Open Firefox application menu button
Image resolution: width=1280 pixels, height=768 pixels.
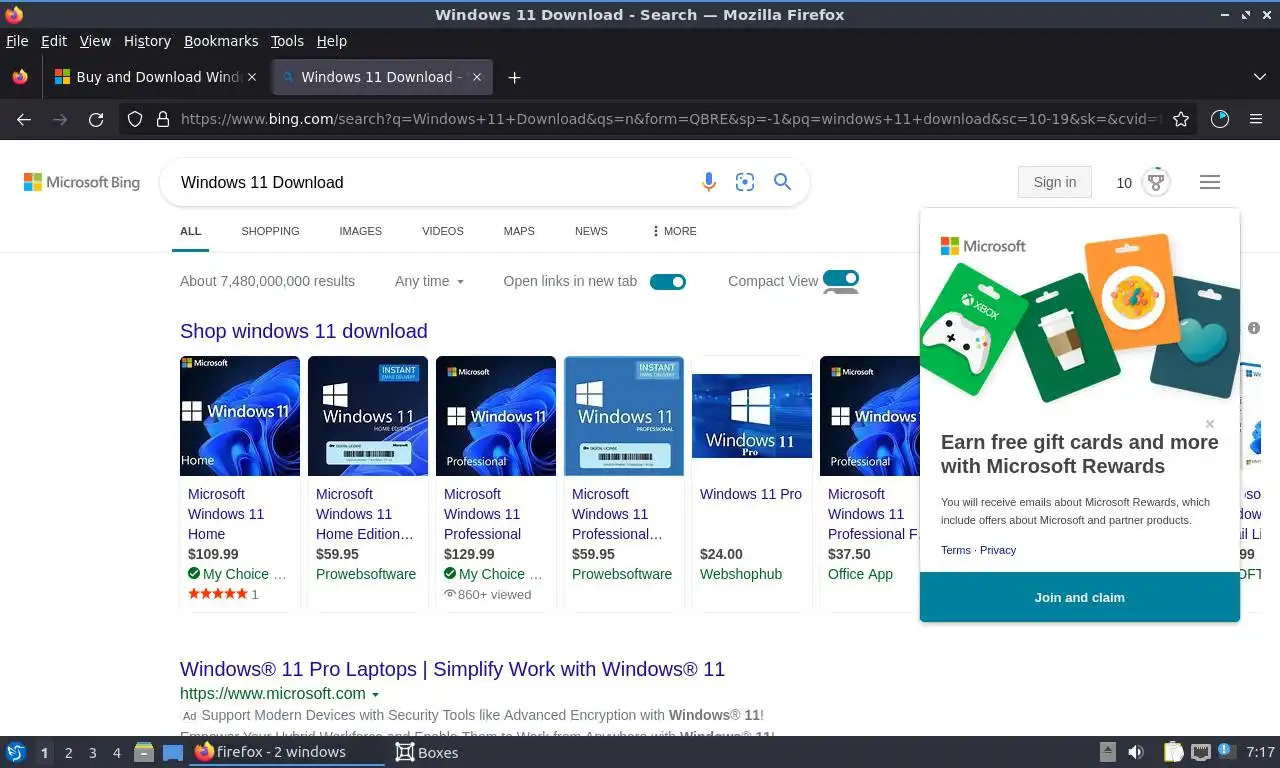1256,119
